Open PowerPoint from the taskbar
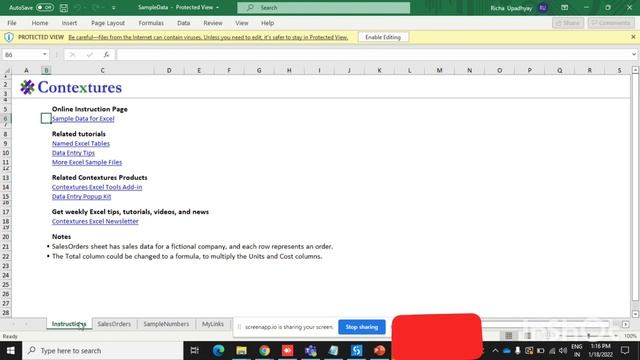 [x=380, y=351]
